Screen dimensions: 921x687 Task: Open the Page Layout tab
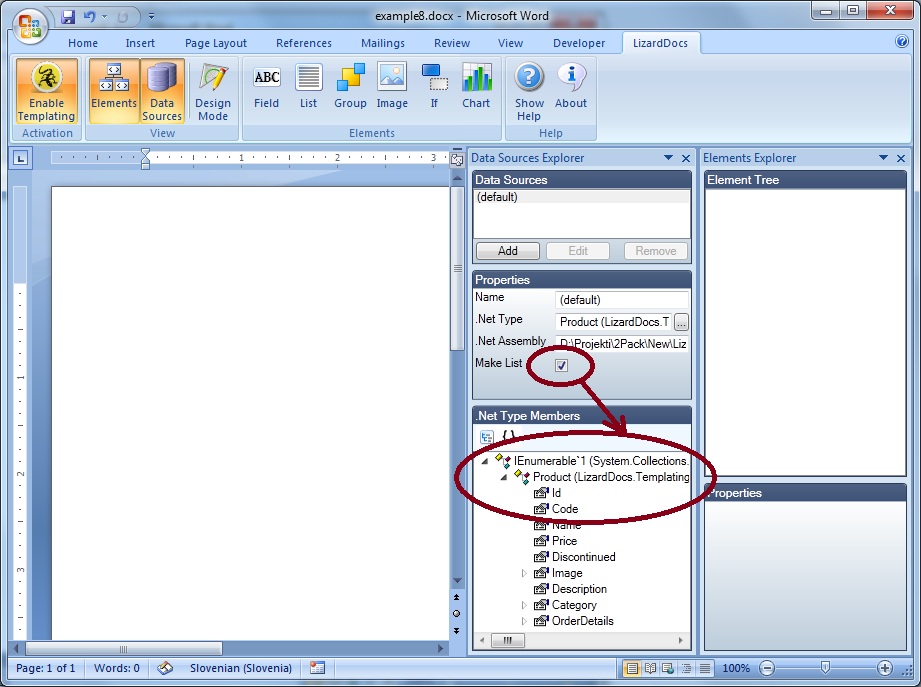coord(216,43)
